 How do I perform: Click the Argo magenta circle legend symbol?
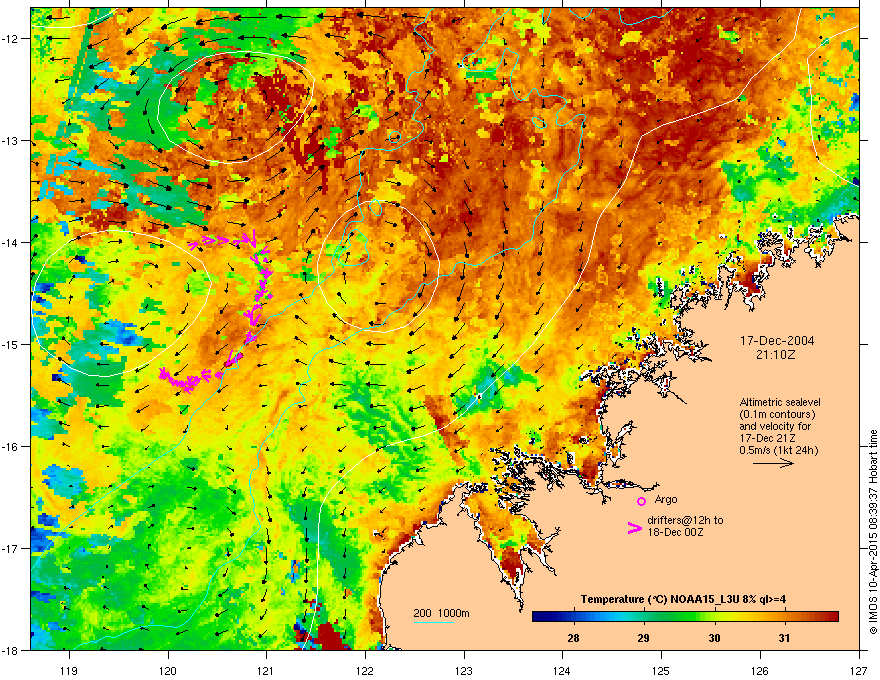coord(641,501)
